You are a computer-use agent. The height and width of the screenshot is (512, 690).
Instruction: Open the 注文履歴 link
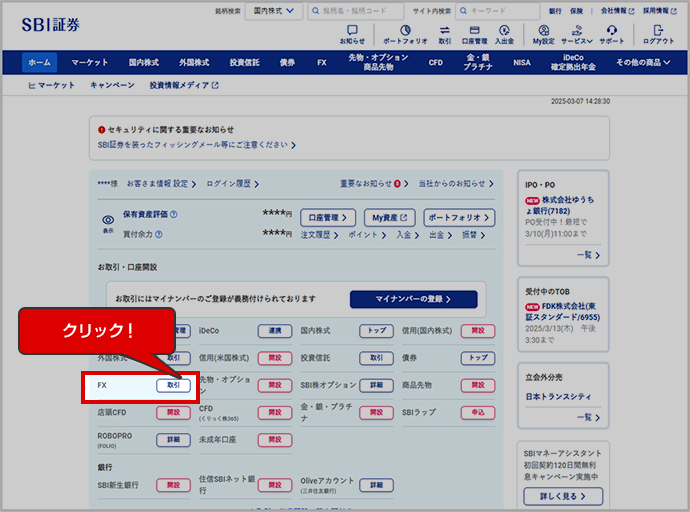point(319,235)
